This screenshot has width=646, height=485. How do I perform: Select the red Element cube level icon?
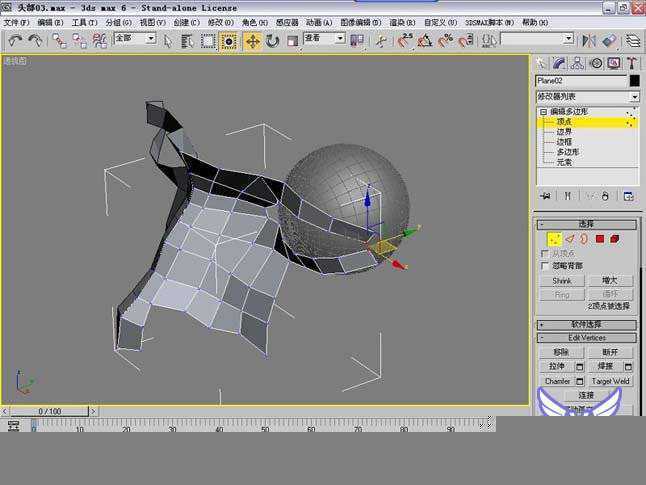(x=615, y=239)
